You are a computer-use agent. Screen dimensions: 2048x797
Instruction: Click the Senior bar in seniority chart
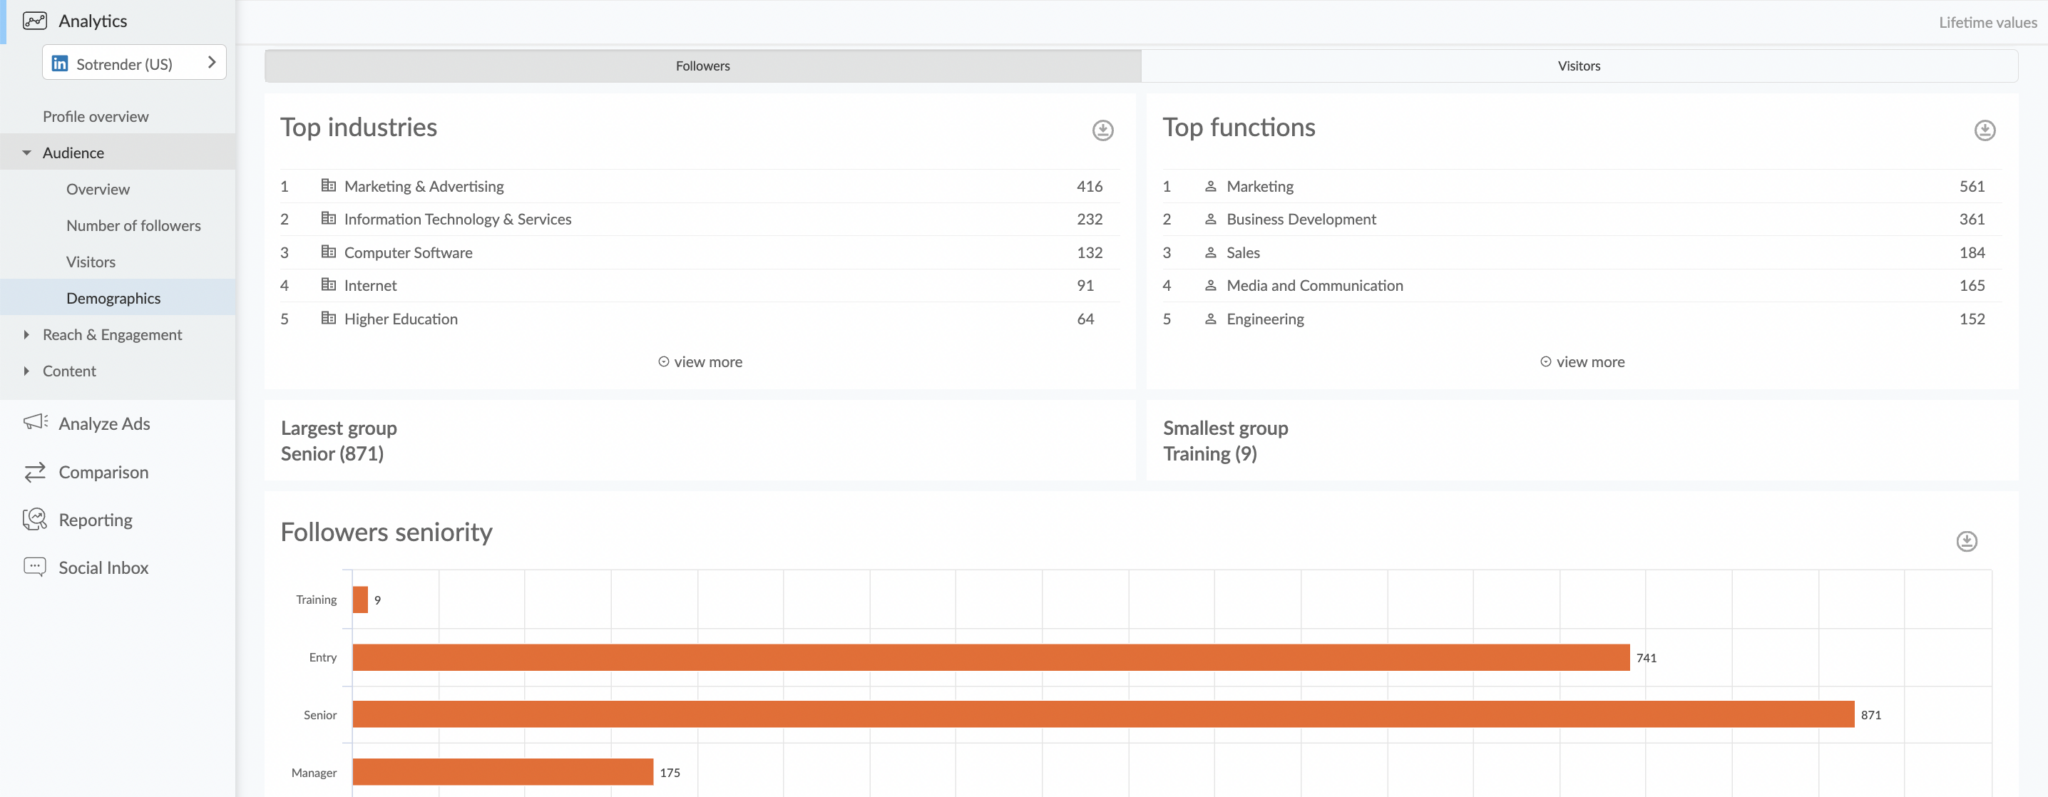click(1102, 714)
